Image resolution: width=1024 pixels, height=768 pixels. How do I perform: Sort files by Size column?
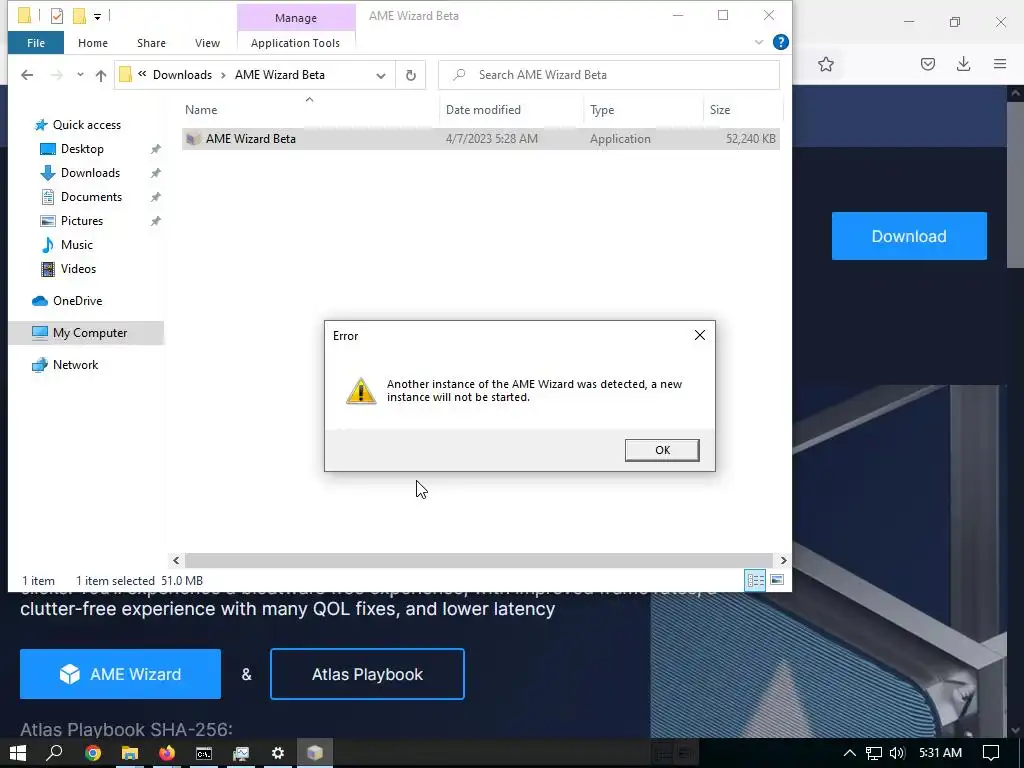tap(720, 110)
